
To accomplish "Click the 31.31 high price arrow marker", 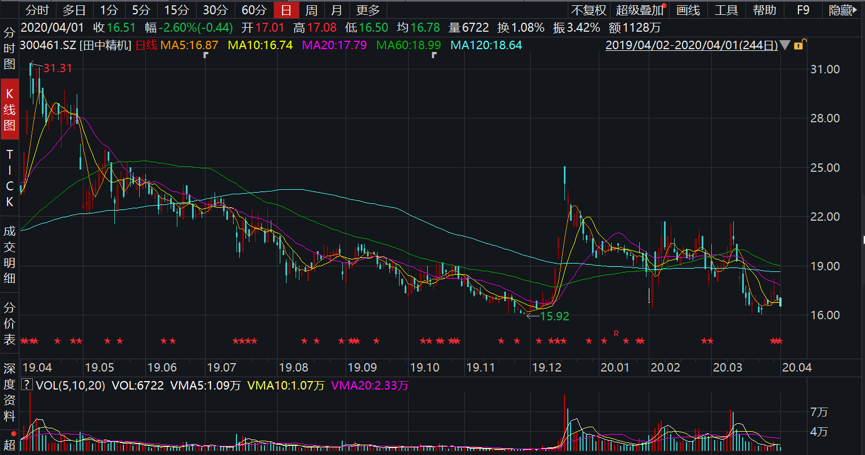I will [x=48, y=67].
